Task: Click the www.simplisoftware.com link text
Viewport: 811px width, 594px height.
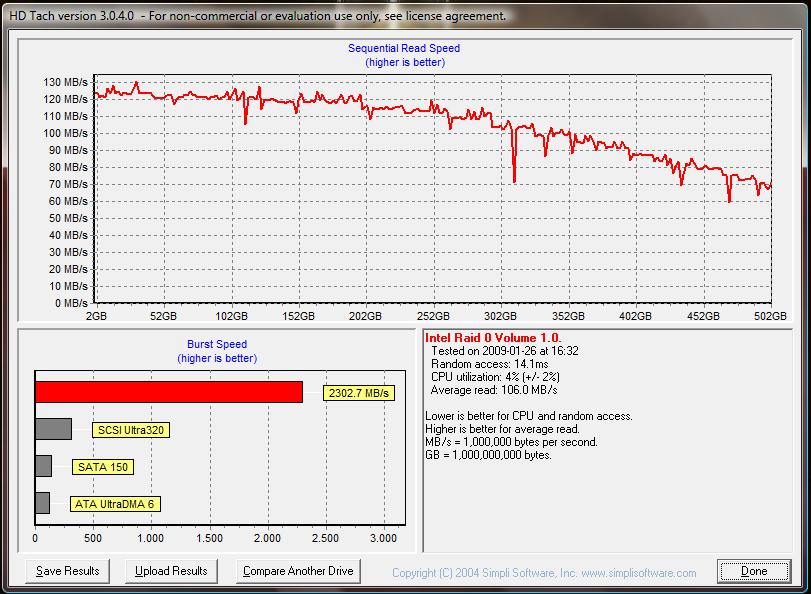Action: (x=639, y=573)
